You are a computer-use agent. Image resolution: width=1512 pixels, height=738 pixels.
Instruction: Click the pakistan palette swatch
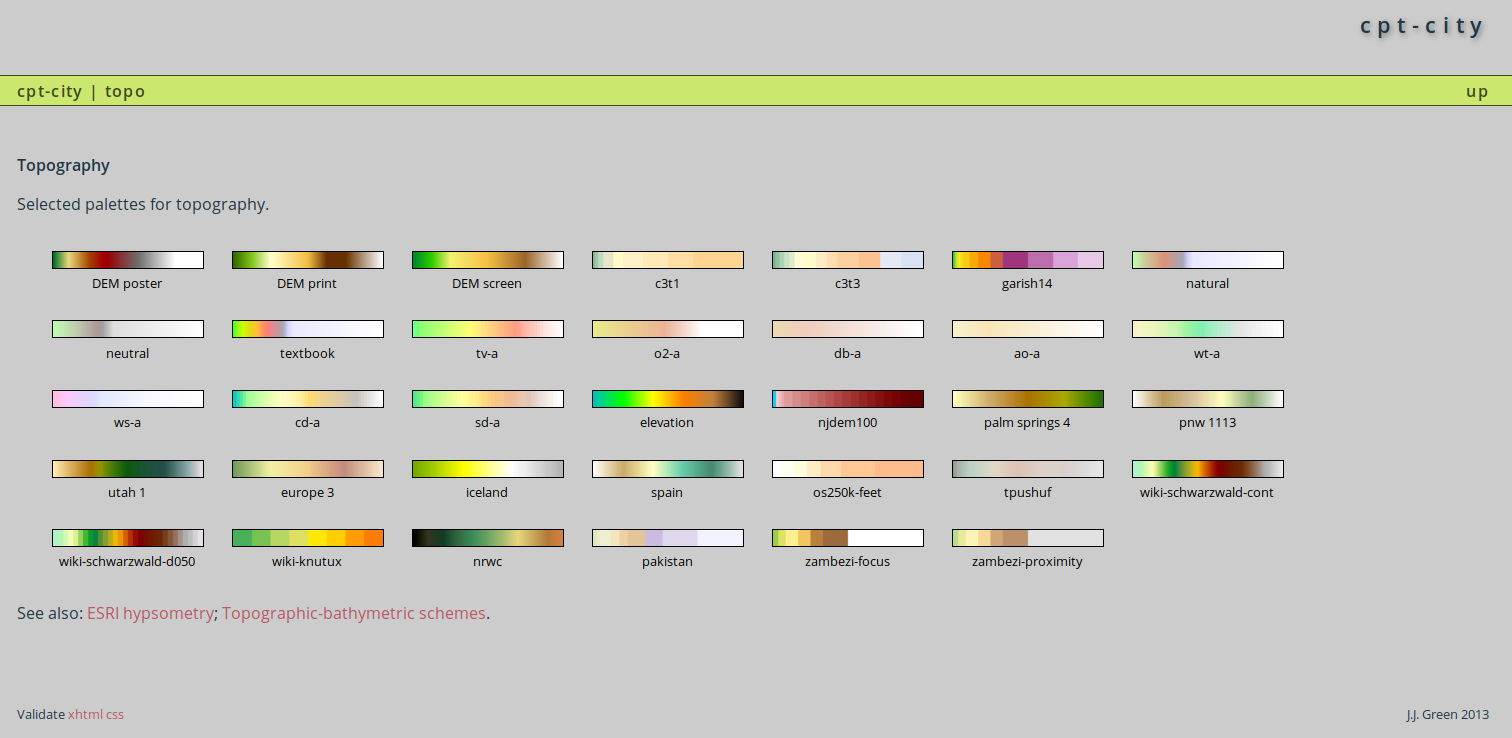coord(668,538)
